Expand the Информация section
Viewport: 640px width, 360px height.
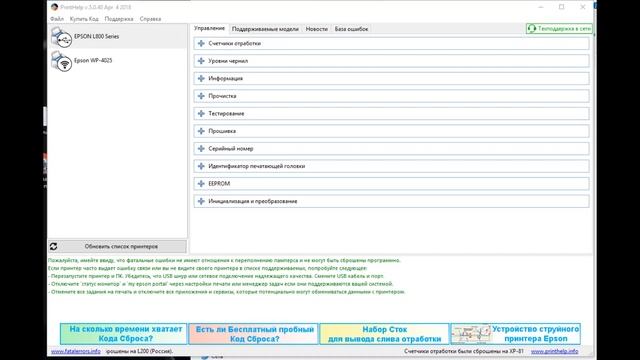(x=391, y=78)
